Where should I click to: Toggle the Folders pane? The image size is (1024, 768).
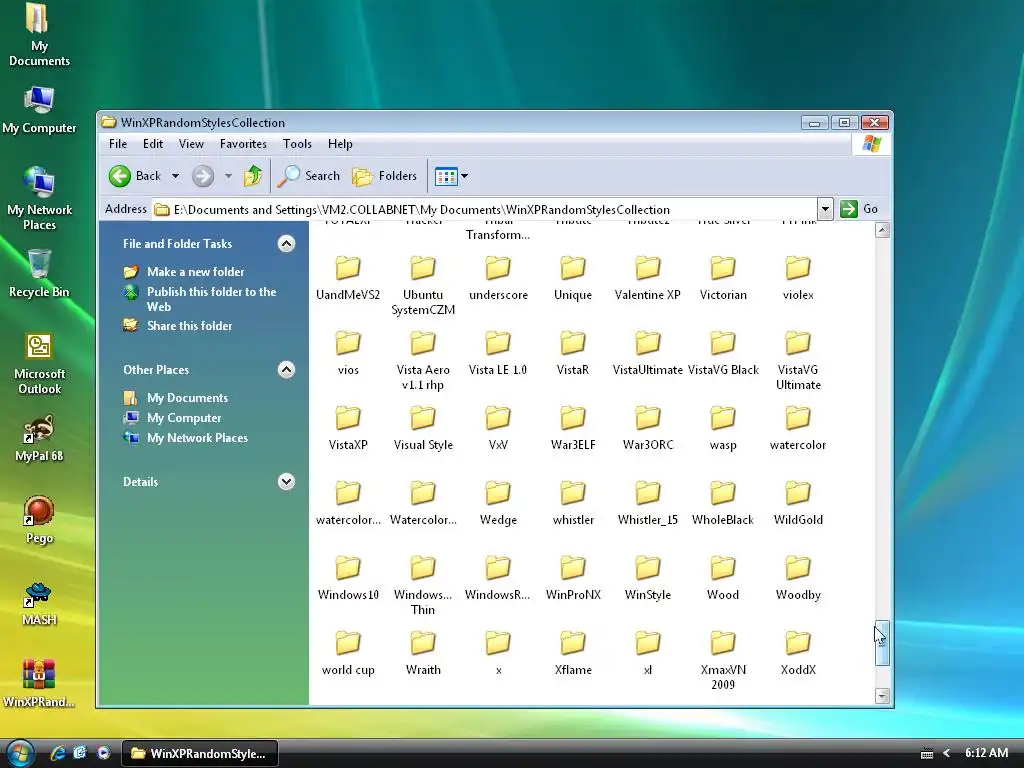385,176
